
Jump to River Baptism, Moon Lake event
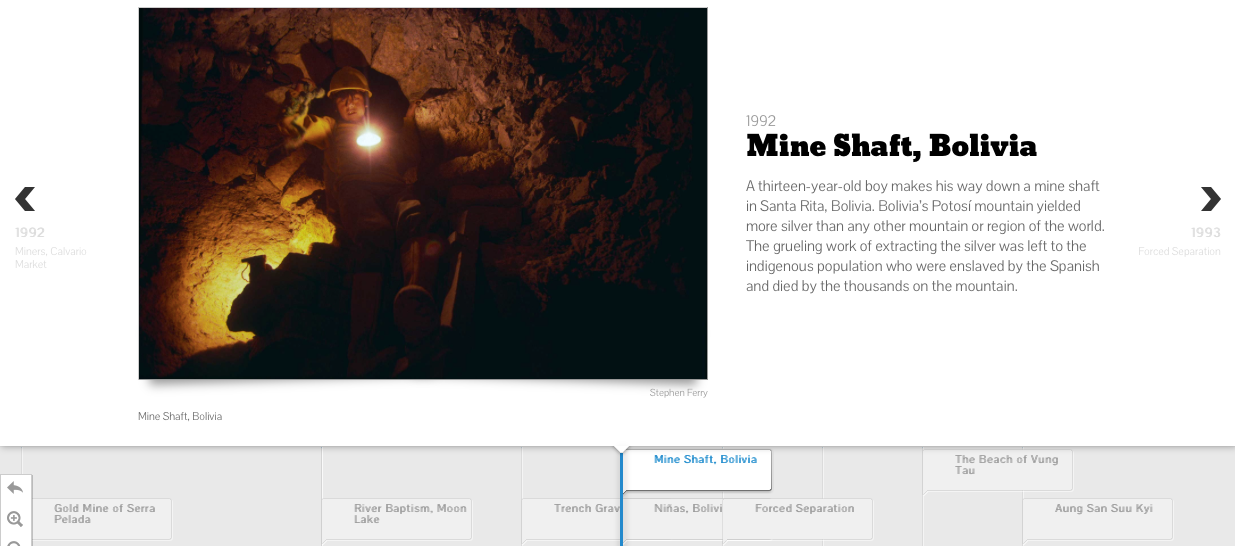click(409, 514)
